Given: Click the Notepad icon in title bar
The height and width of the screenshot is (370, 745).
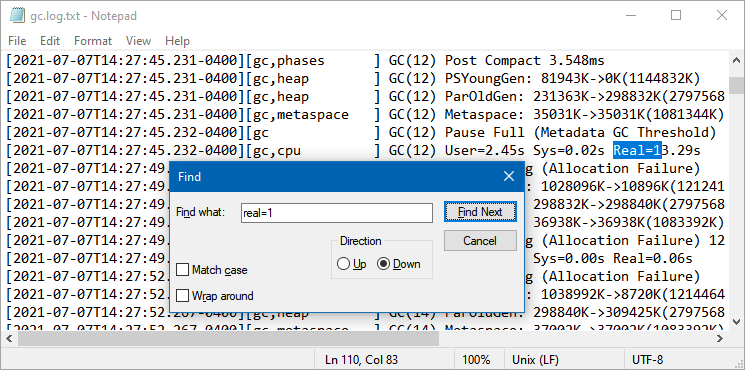Looking at the screenshot, I should (x=17, y=16).
